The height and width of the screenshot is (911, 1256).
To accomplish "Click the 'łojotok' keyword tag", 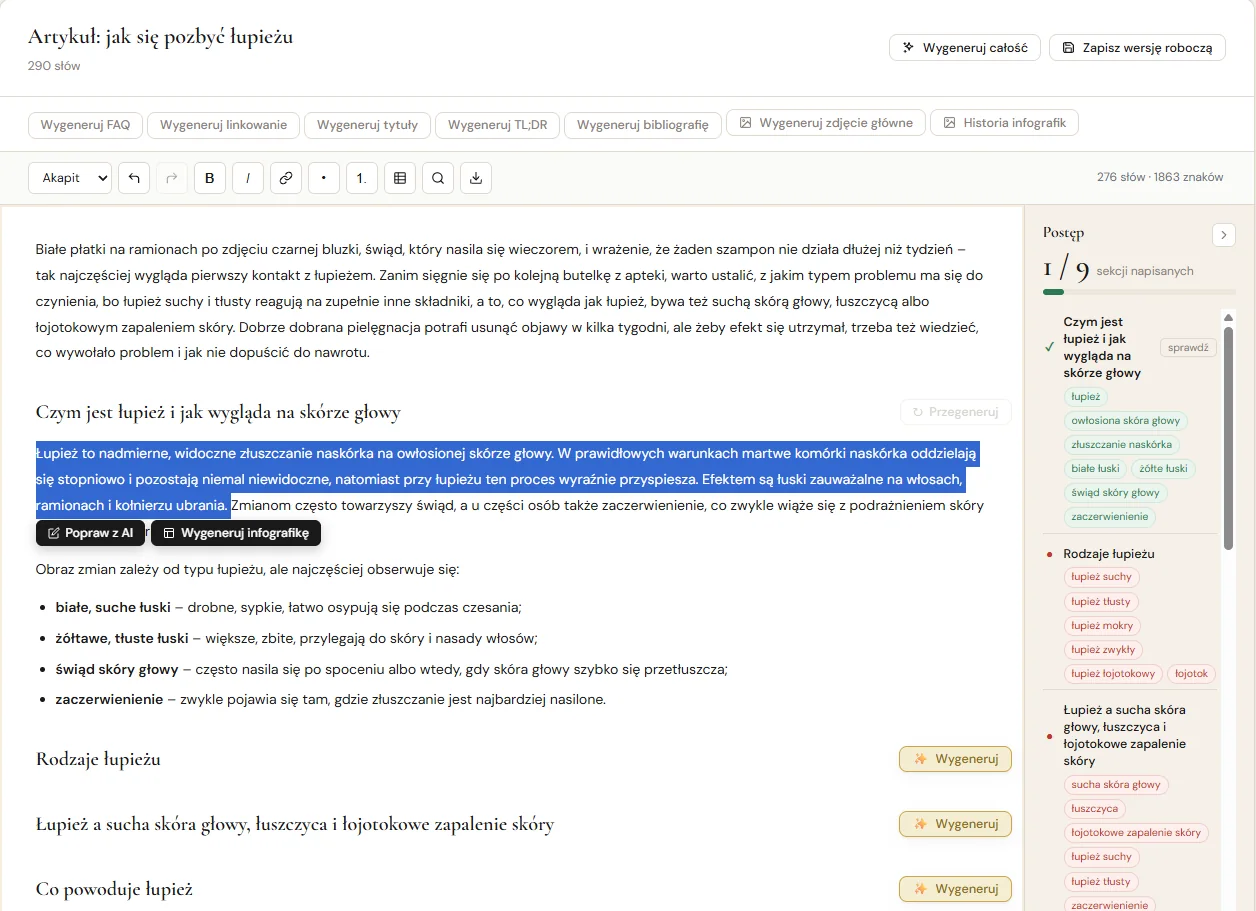I will pos(1192,674).
